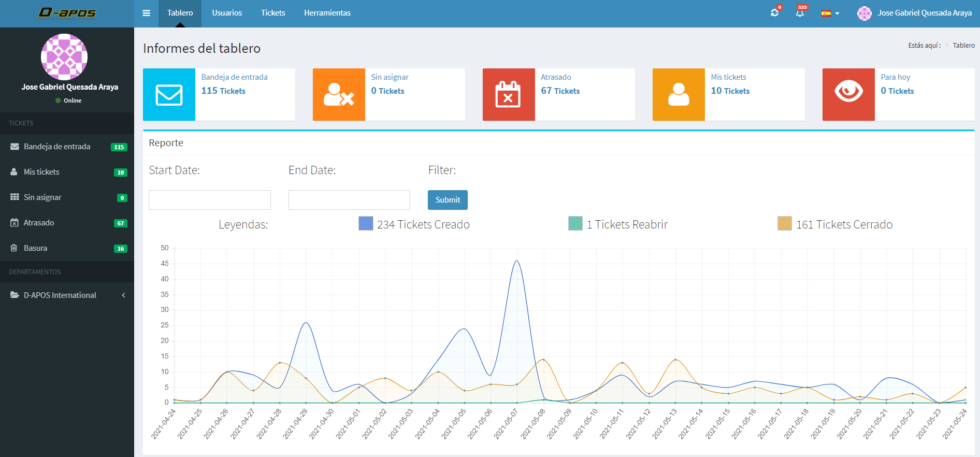980x457 pixels.
Task: Switch to the Herramientas menu
Action: [x=327, y=13]
